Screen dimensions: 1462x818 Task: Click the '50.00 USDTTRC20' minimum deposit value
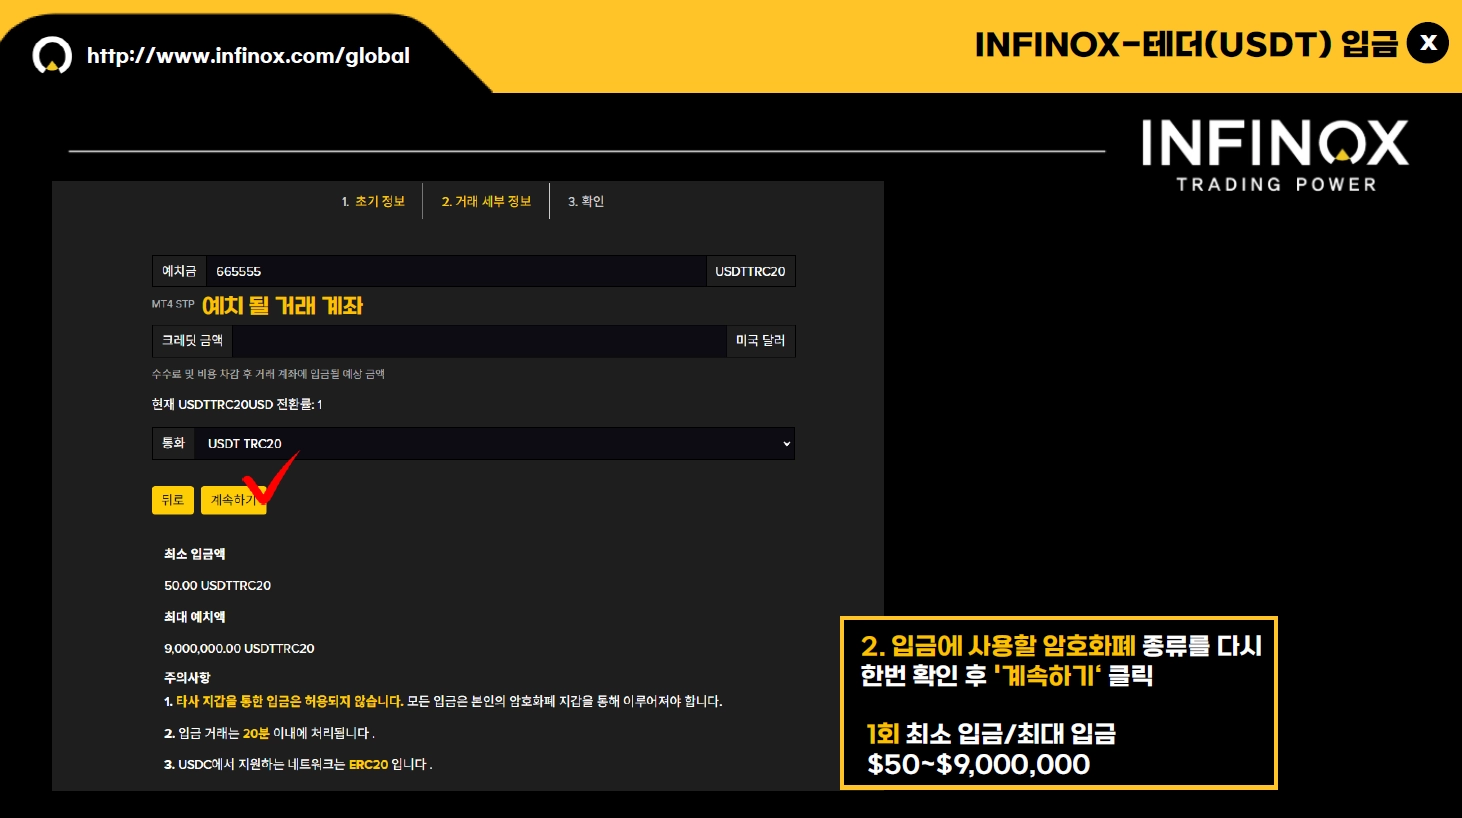(x=217, y=586)
